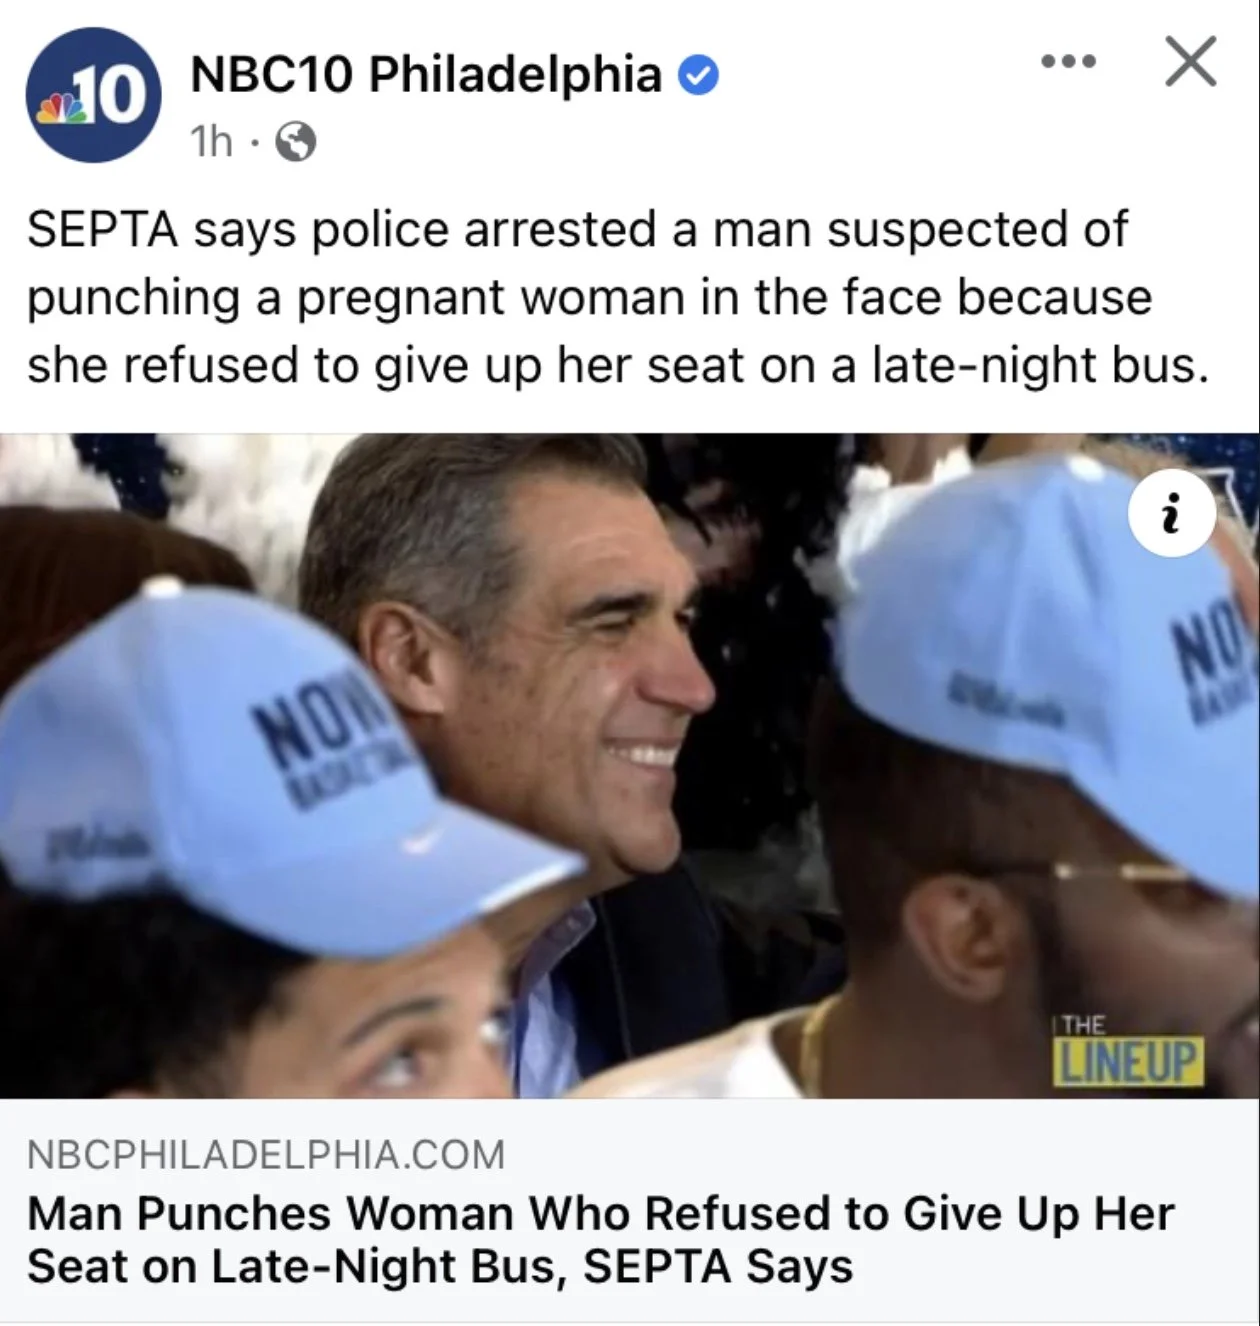This screenshot has width=1260, height=1326.
Task: Open the NBC10 Philadelphia profile picture
Action: [x=93, y=95]
